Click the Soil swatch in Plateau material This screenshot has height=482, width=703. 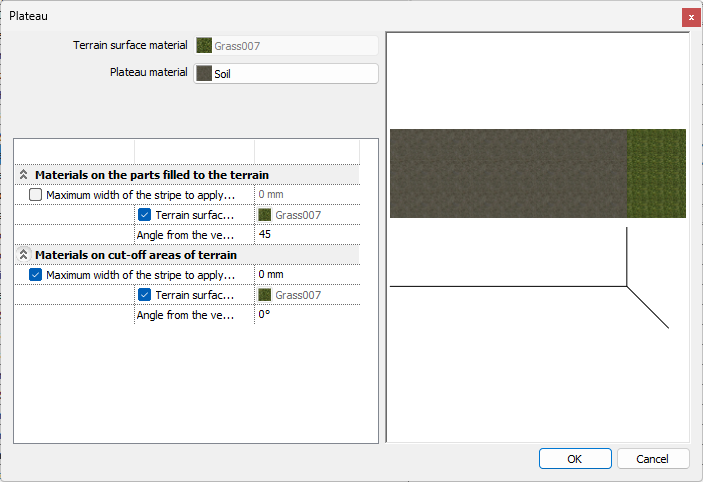tap(204, 74)
